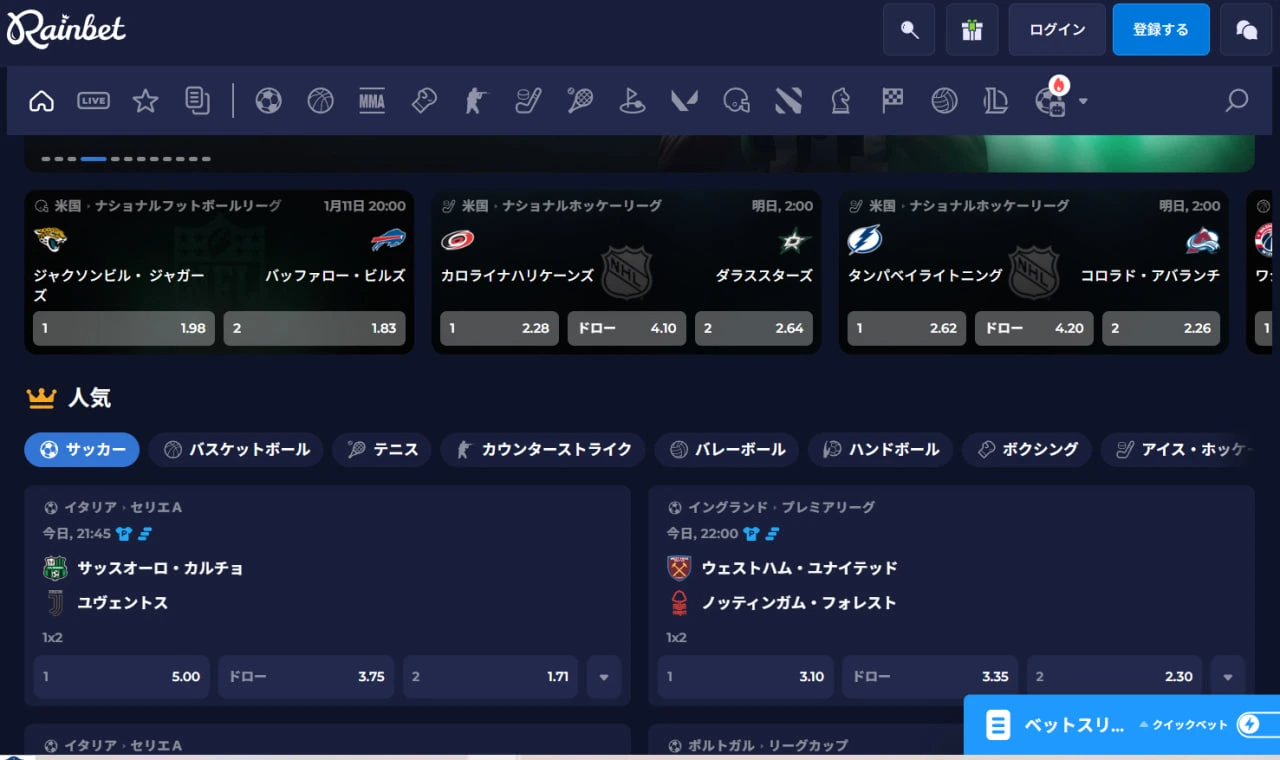
Task: Select the soccer ball icon in the sports bar
Action: pos(268,100)
